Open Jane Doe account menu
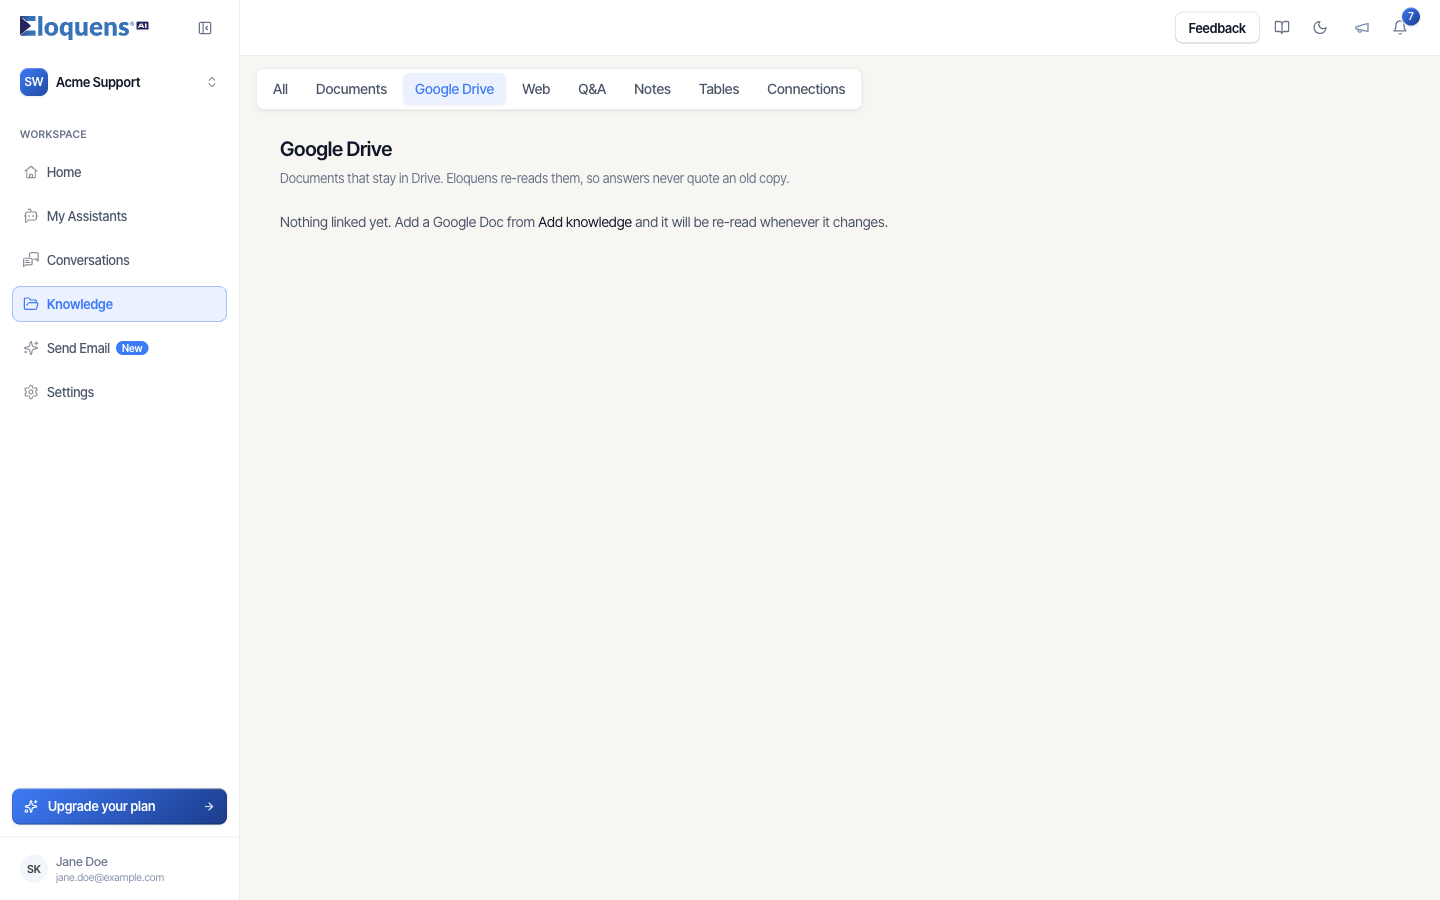Image resolution: width=1440 pixels, height=900 pixels. pyautogui.click(x=119, y=869)
